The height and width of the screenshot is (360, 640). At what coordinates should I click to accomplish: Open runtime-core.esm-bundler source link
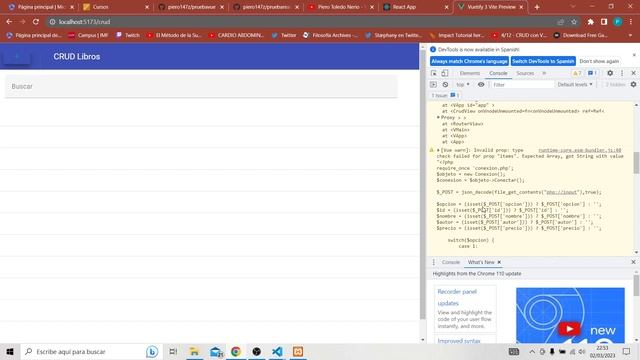(580, 150)
